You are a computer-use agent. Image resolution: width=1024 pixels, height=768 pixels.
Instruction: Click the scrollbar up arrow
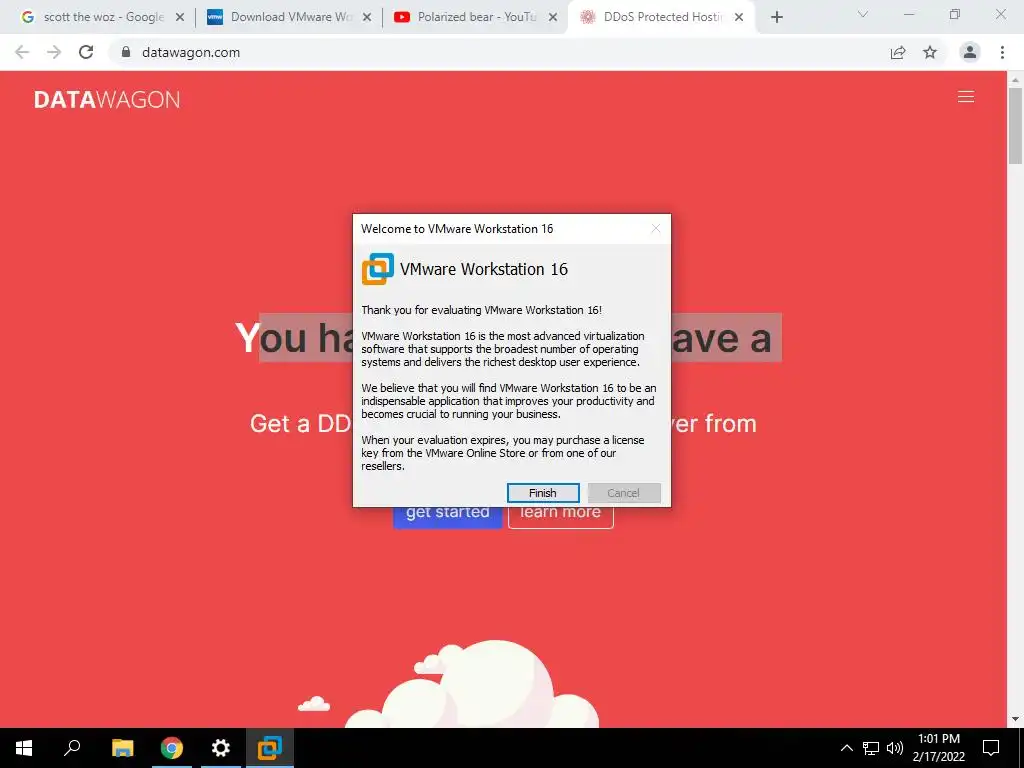pos(1016,80)
